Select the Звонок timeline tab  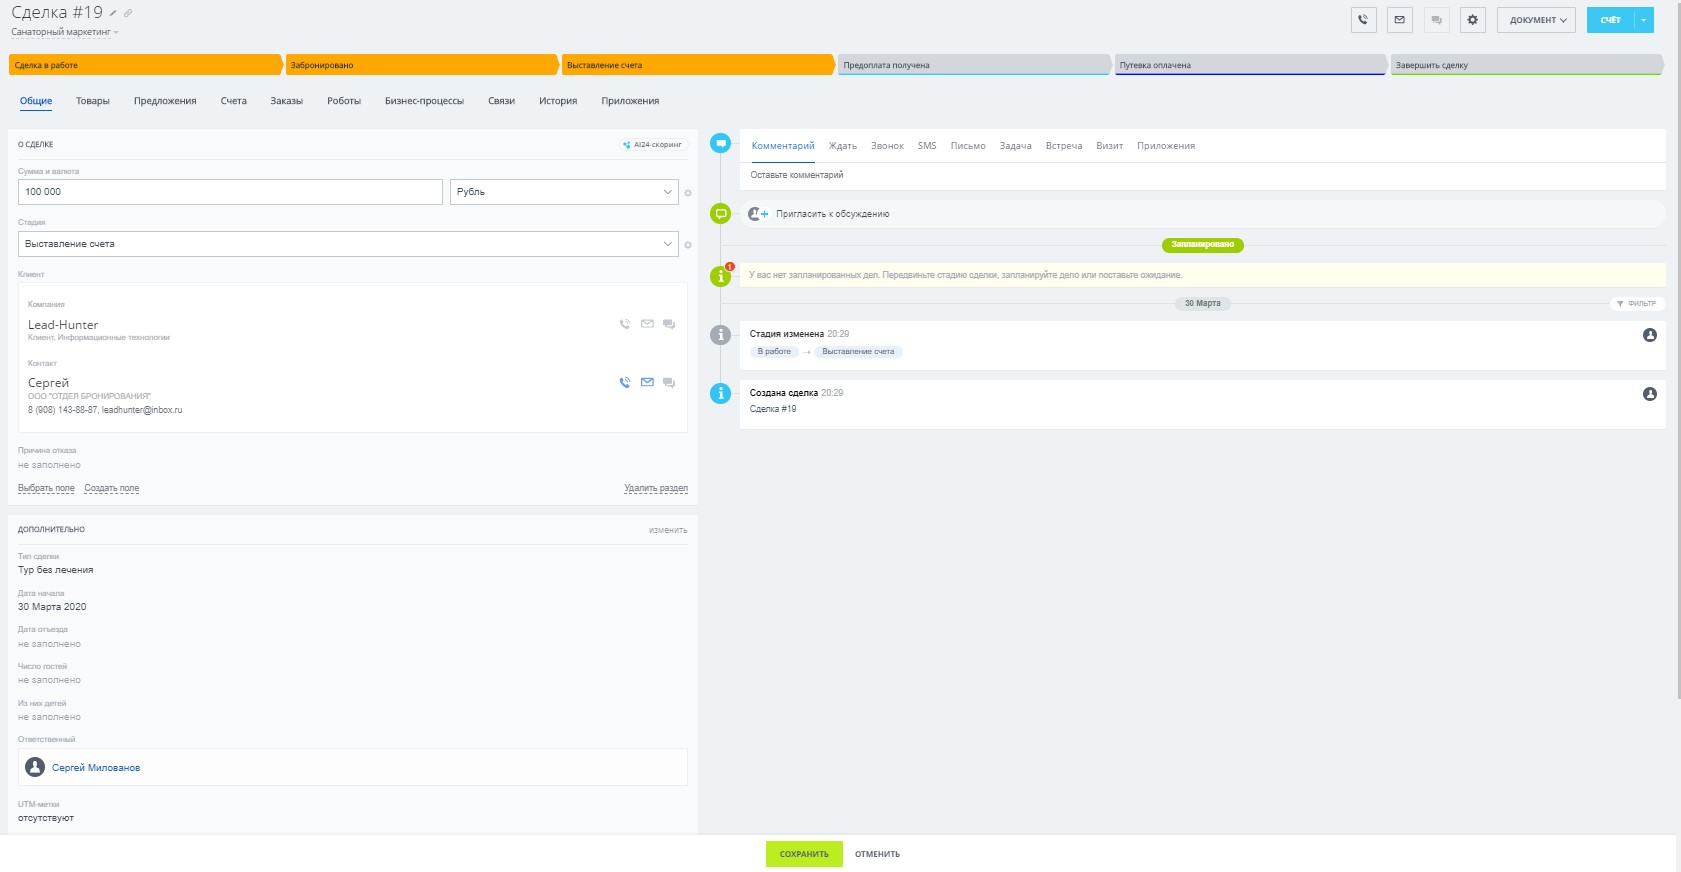887,146
